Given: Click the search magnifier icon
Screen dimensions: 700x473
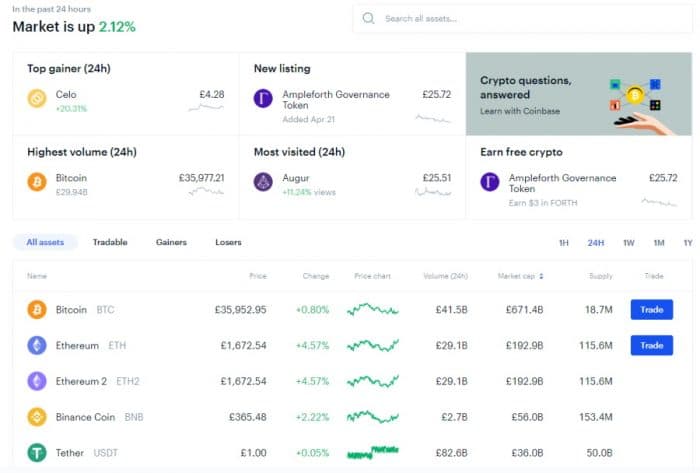Looking at the screenshot, I should [x=369, y=19].
